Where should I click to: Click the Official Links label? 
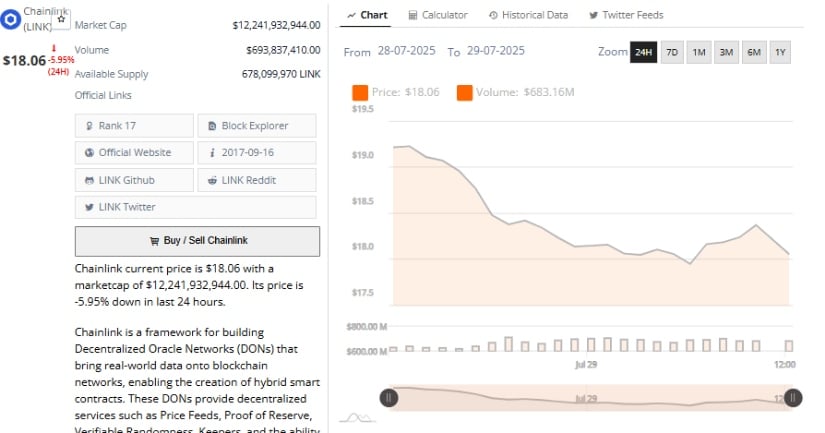pos(103,95)
